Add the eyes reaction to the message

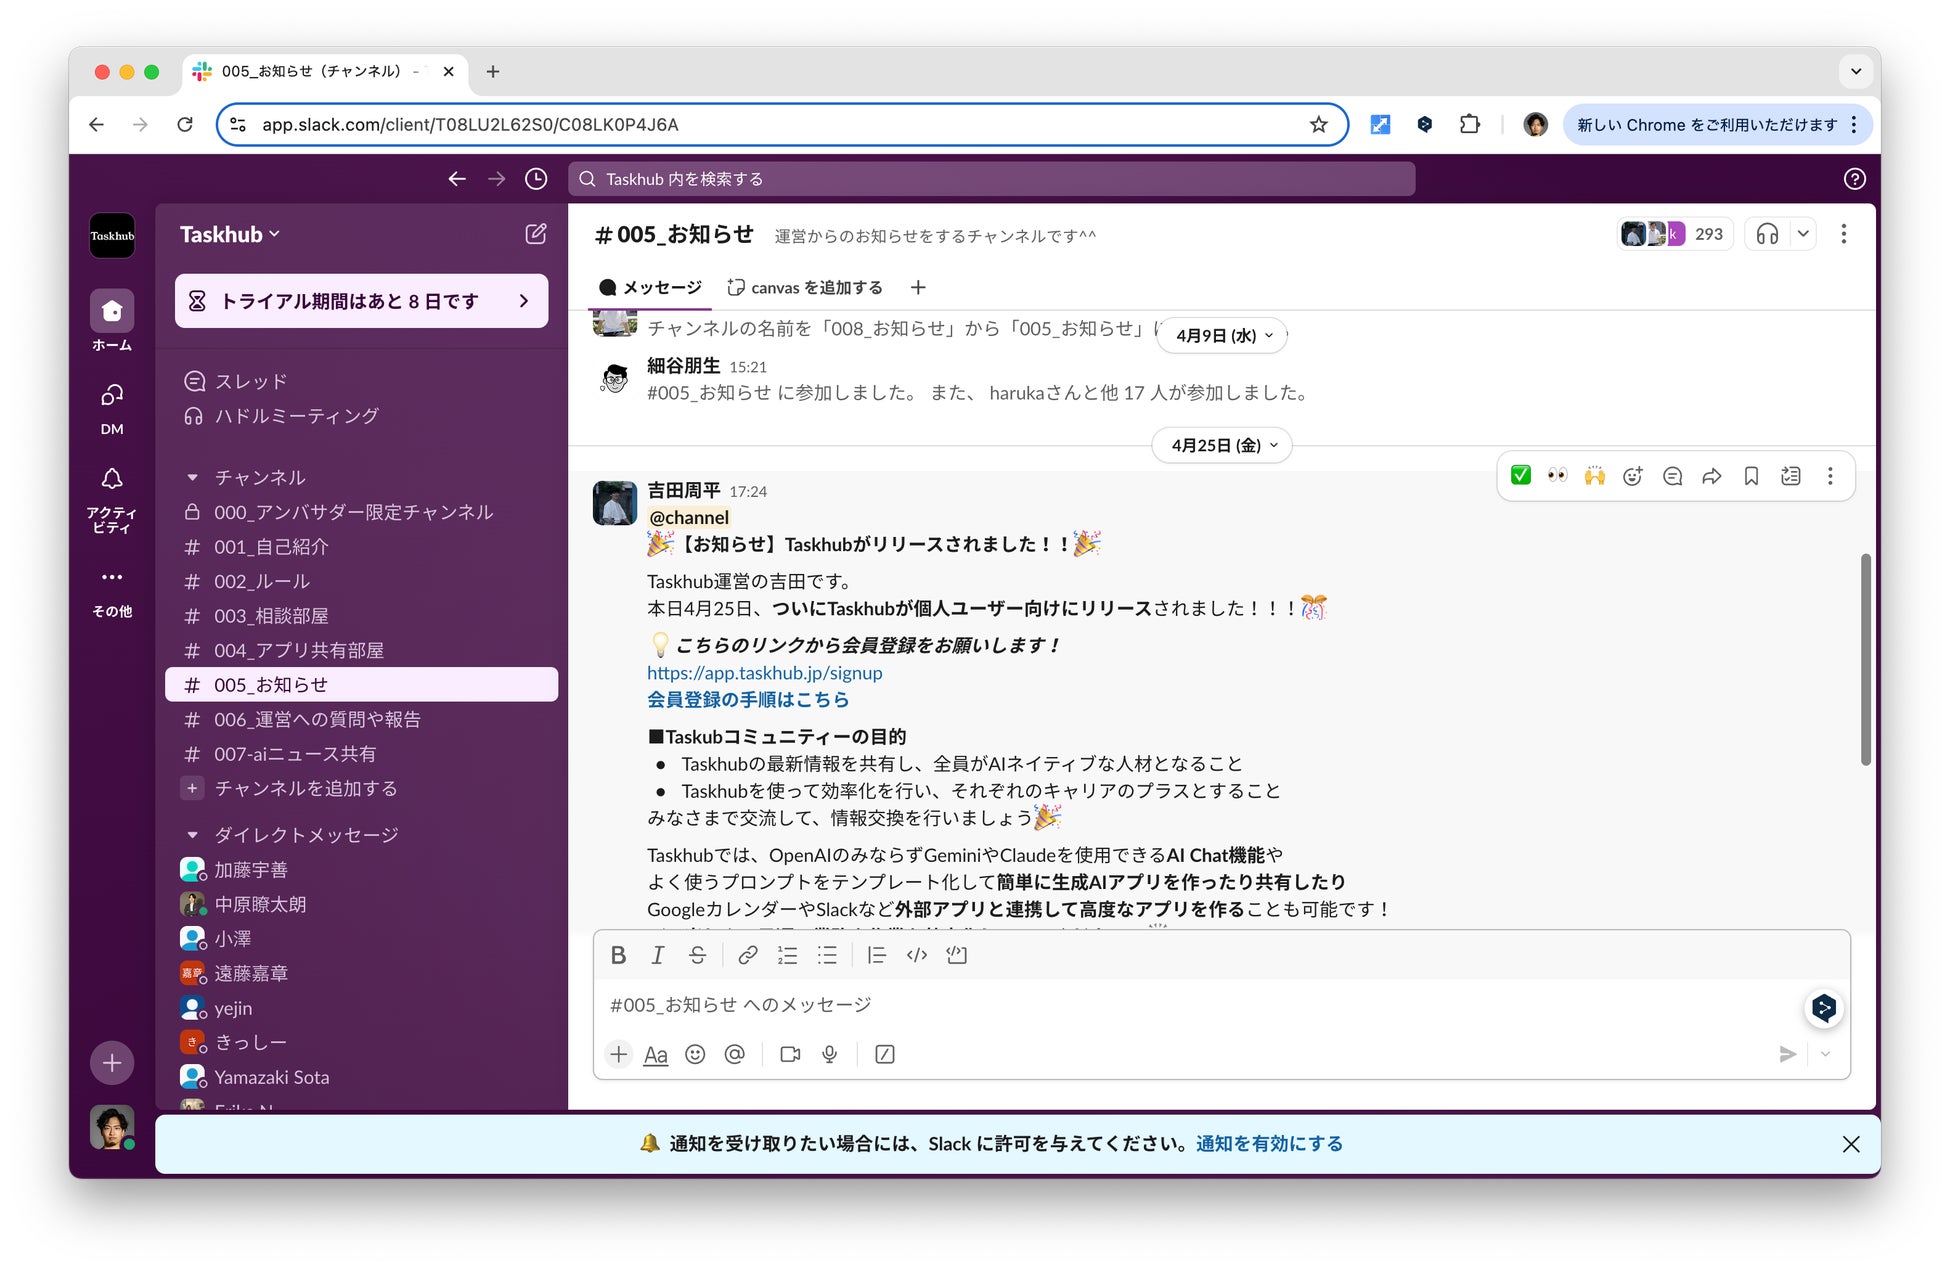coord(1557,476)
